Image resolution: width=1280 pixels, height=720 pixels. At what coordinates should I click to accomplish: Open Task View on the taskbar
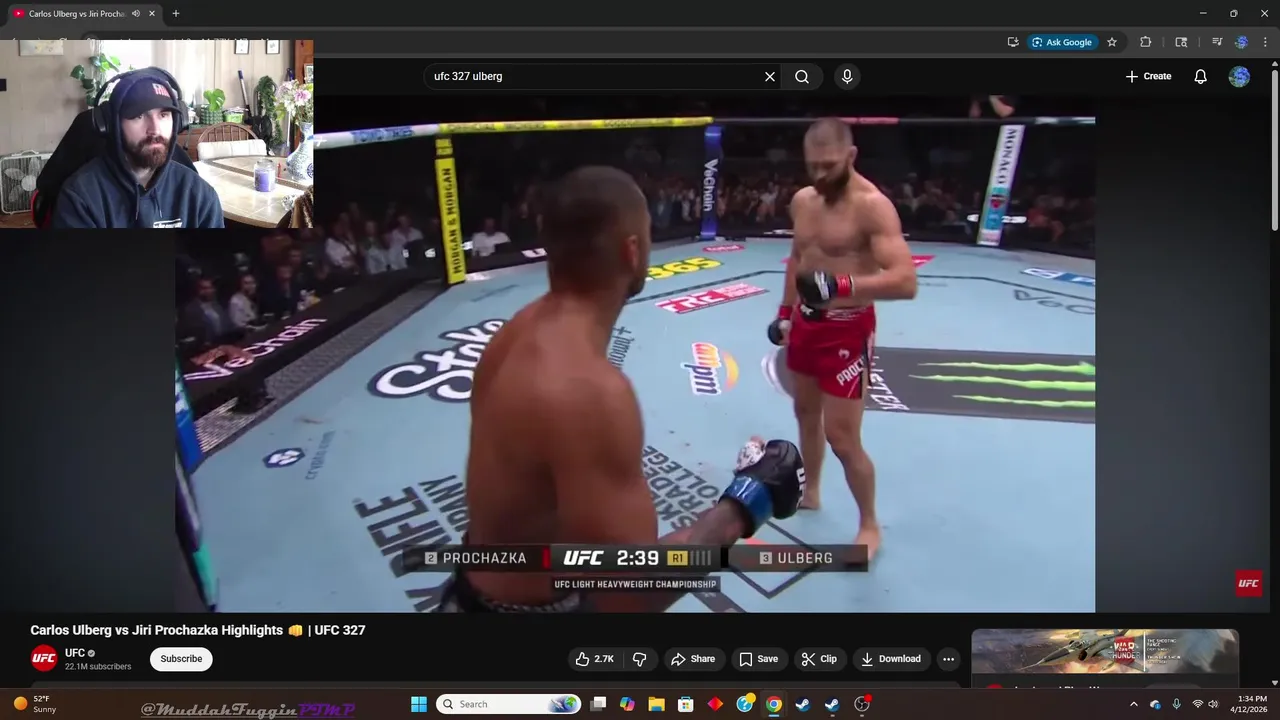coord(598,704)
